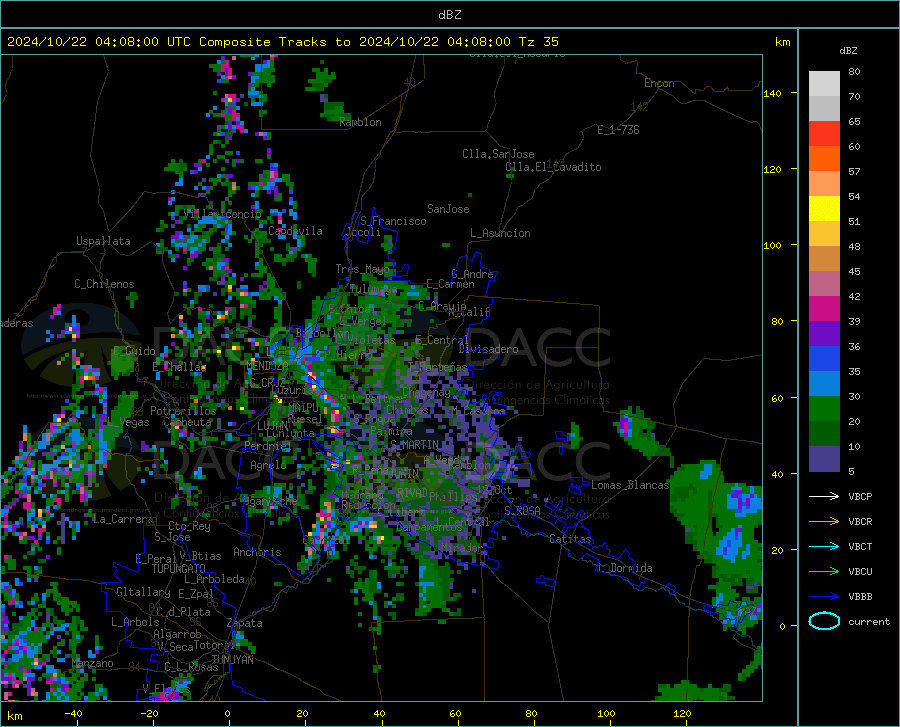Click the Potrerillos map label
Viewport: 900px width, 727px height.
pos(183,411)
